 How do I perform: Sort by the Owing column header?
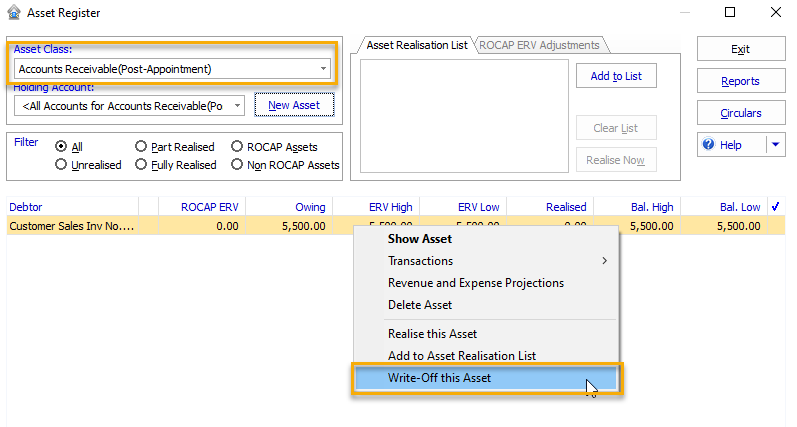coord(289,207)
